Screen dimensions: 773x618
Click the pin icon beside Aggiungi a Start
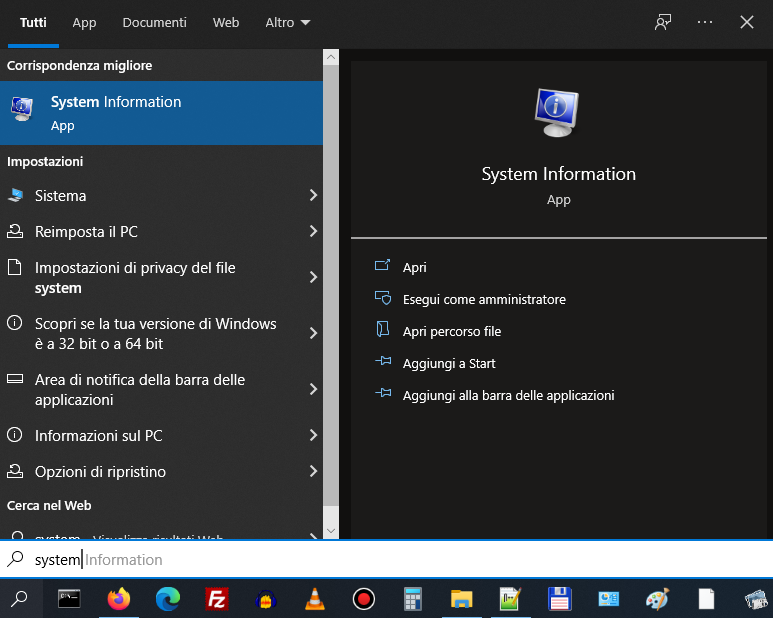click(383, 361)
